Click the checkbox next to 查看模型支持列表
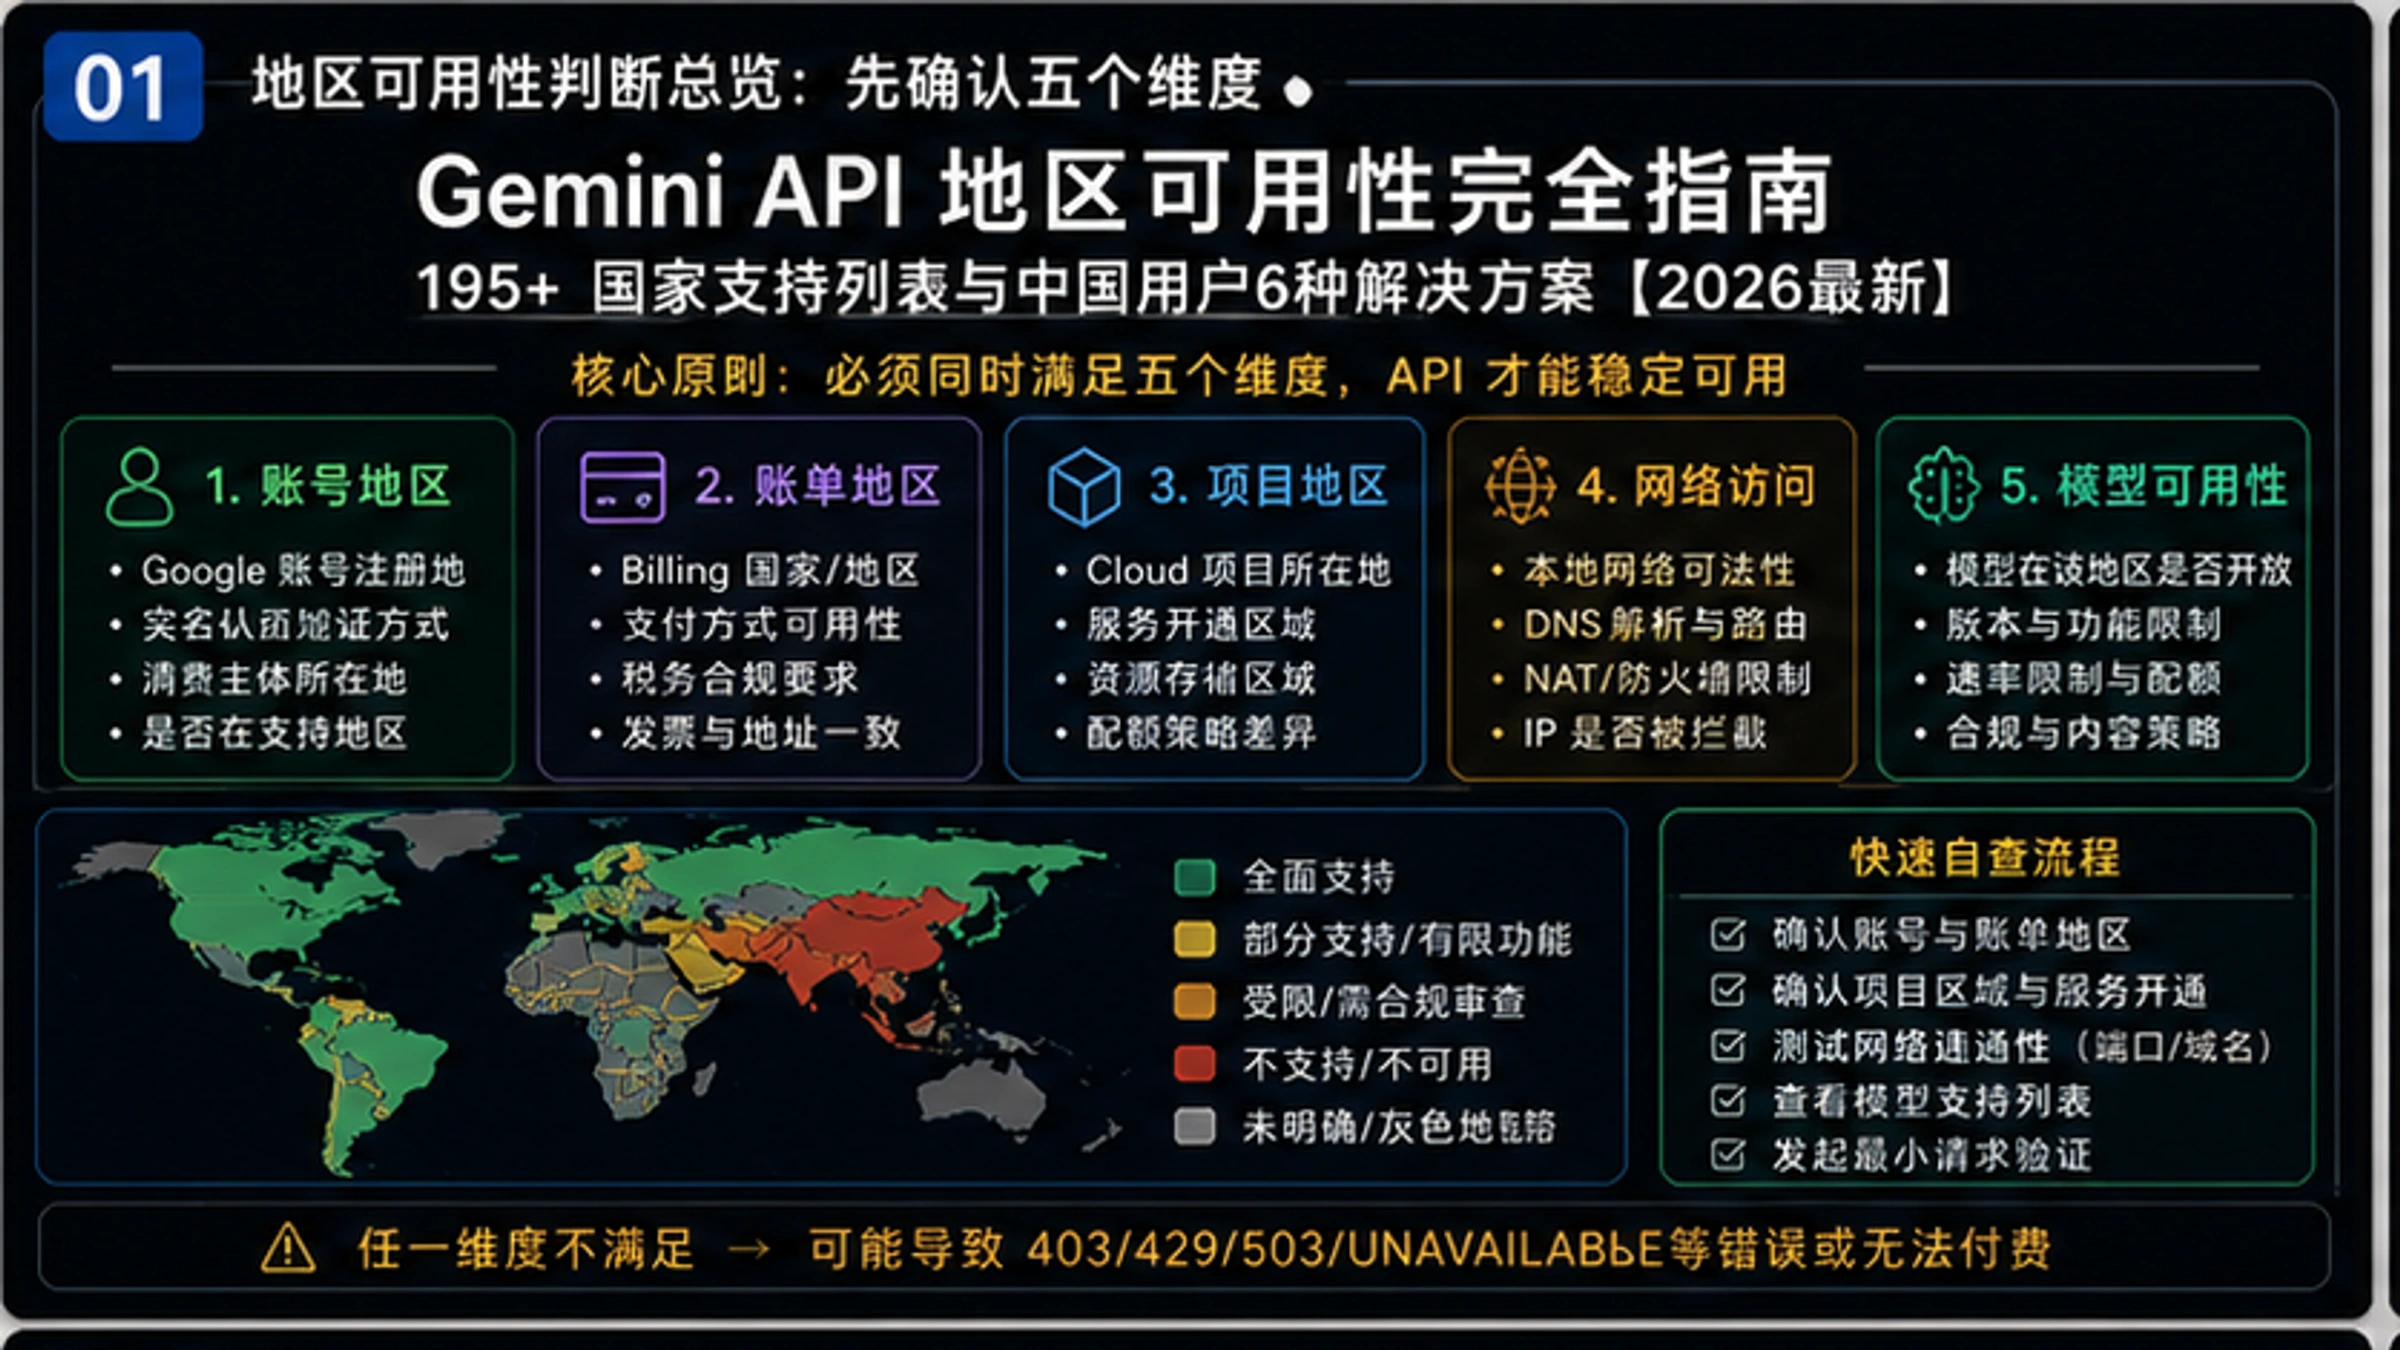Image resolution: width=2400 pixels, height=1350 pixels. (x=1727, y=1100)
